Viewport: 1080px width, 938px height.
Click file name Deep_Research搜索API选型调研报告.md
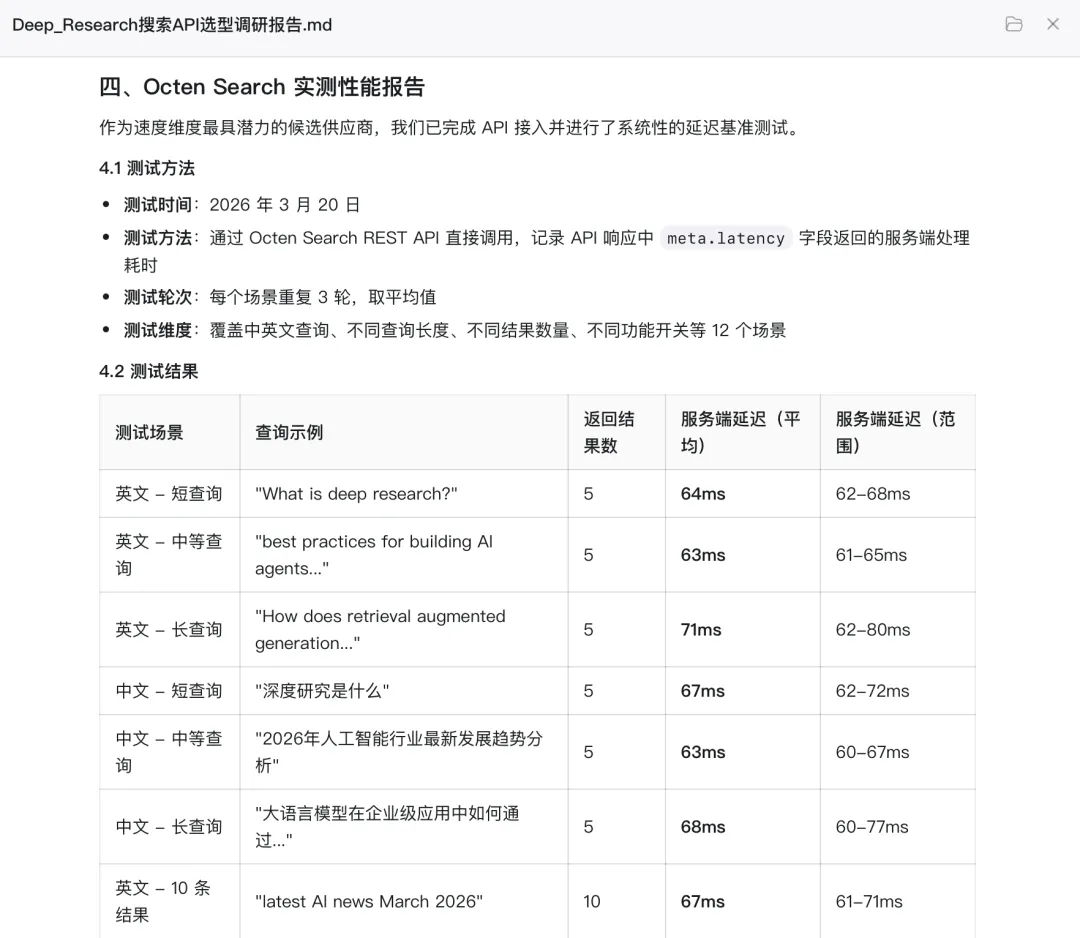172,25
